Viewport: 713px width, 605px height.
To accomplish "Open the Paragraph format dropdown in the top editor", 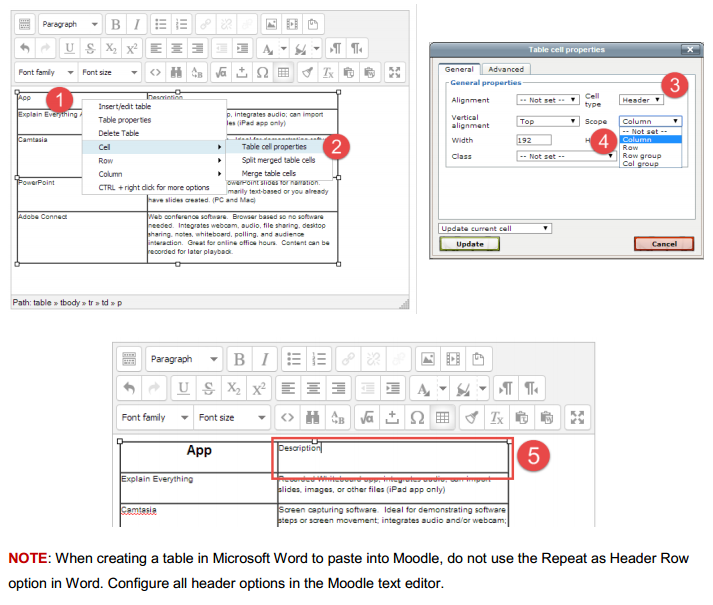I will [x=70, y=24].
